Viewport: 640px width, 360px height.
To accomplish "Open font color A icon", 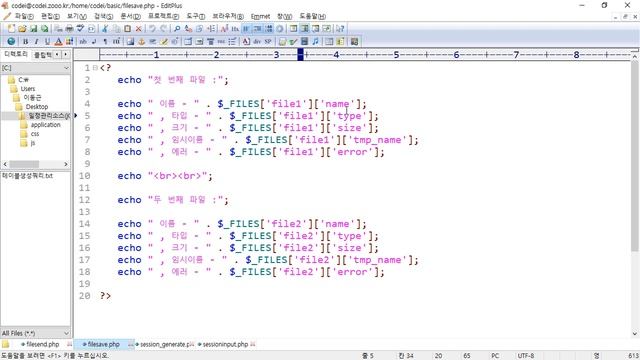I will click(58, 41).
